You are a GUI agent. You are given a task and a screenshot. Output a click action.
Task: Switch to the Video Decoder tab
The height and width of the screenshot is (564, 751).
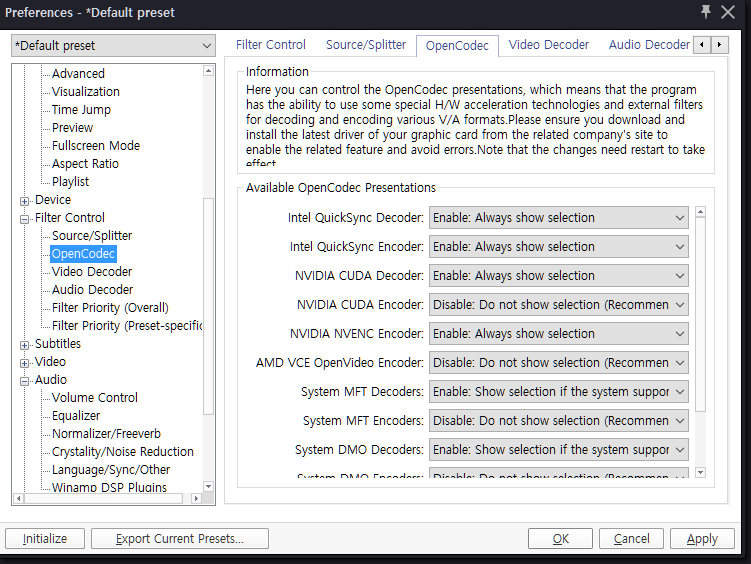click(549, 45)
